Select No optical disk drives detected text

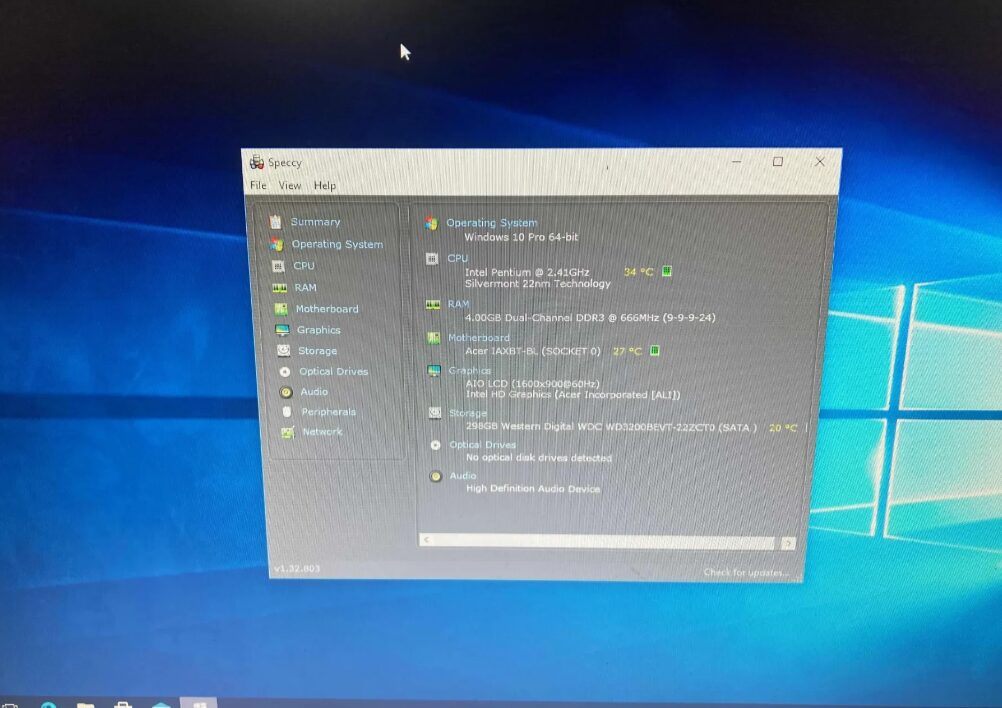[539, 458]
